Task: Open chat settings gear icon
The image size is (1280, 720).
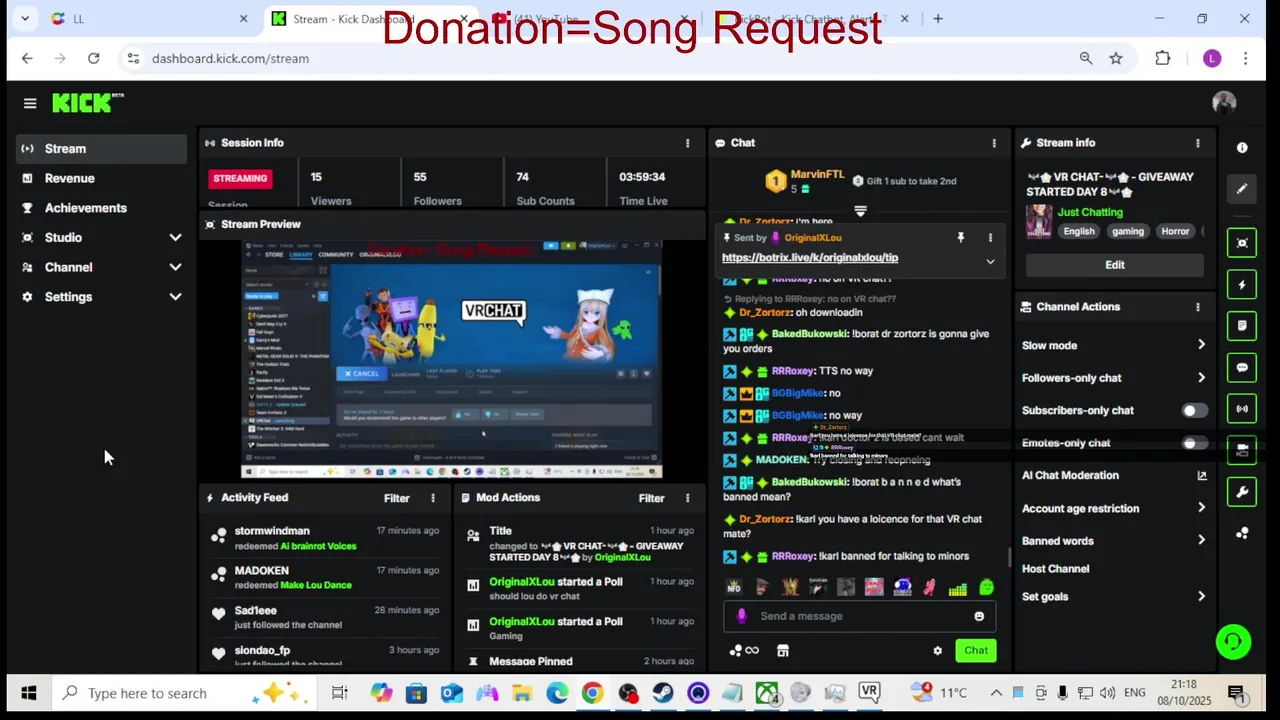Action: [x=937, y=651]
